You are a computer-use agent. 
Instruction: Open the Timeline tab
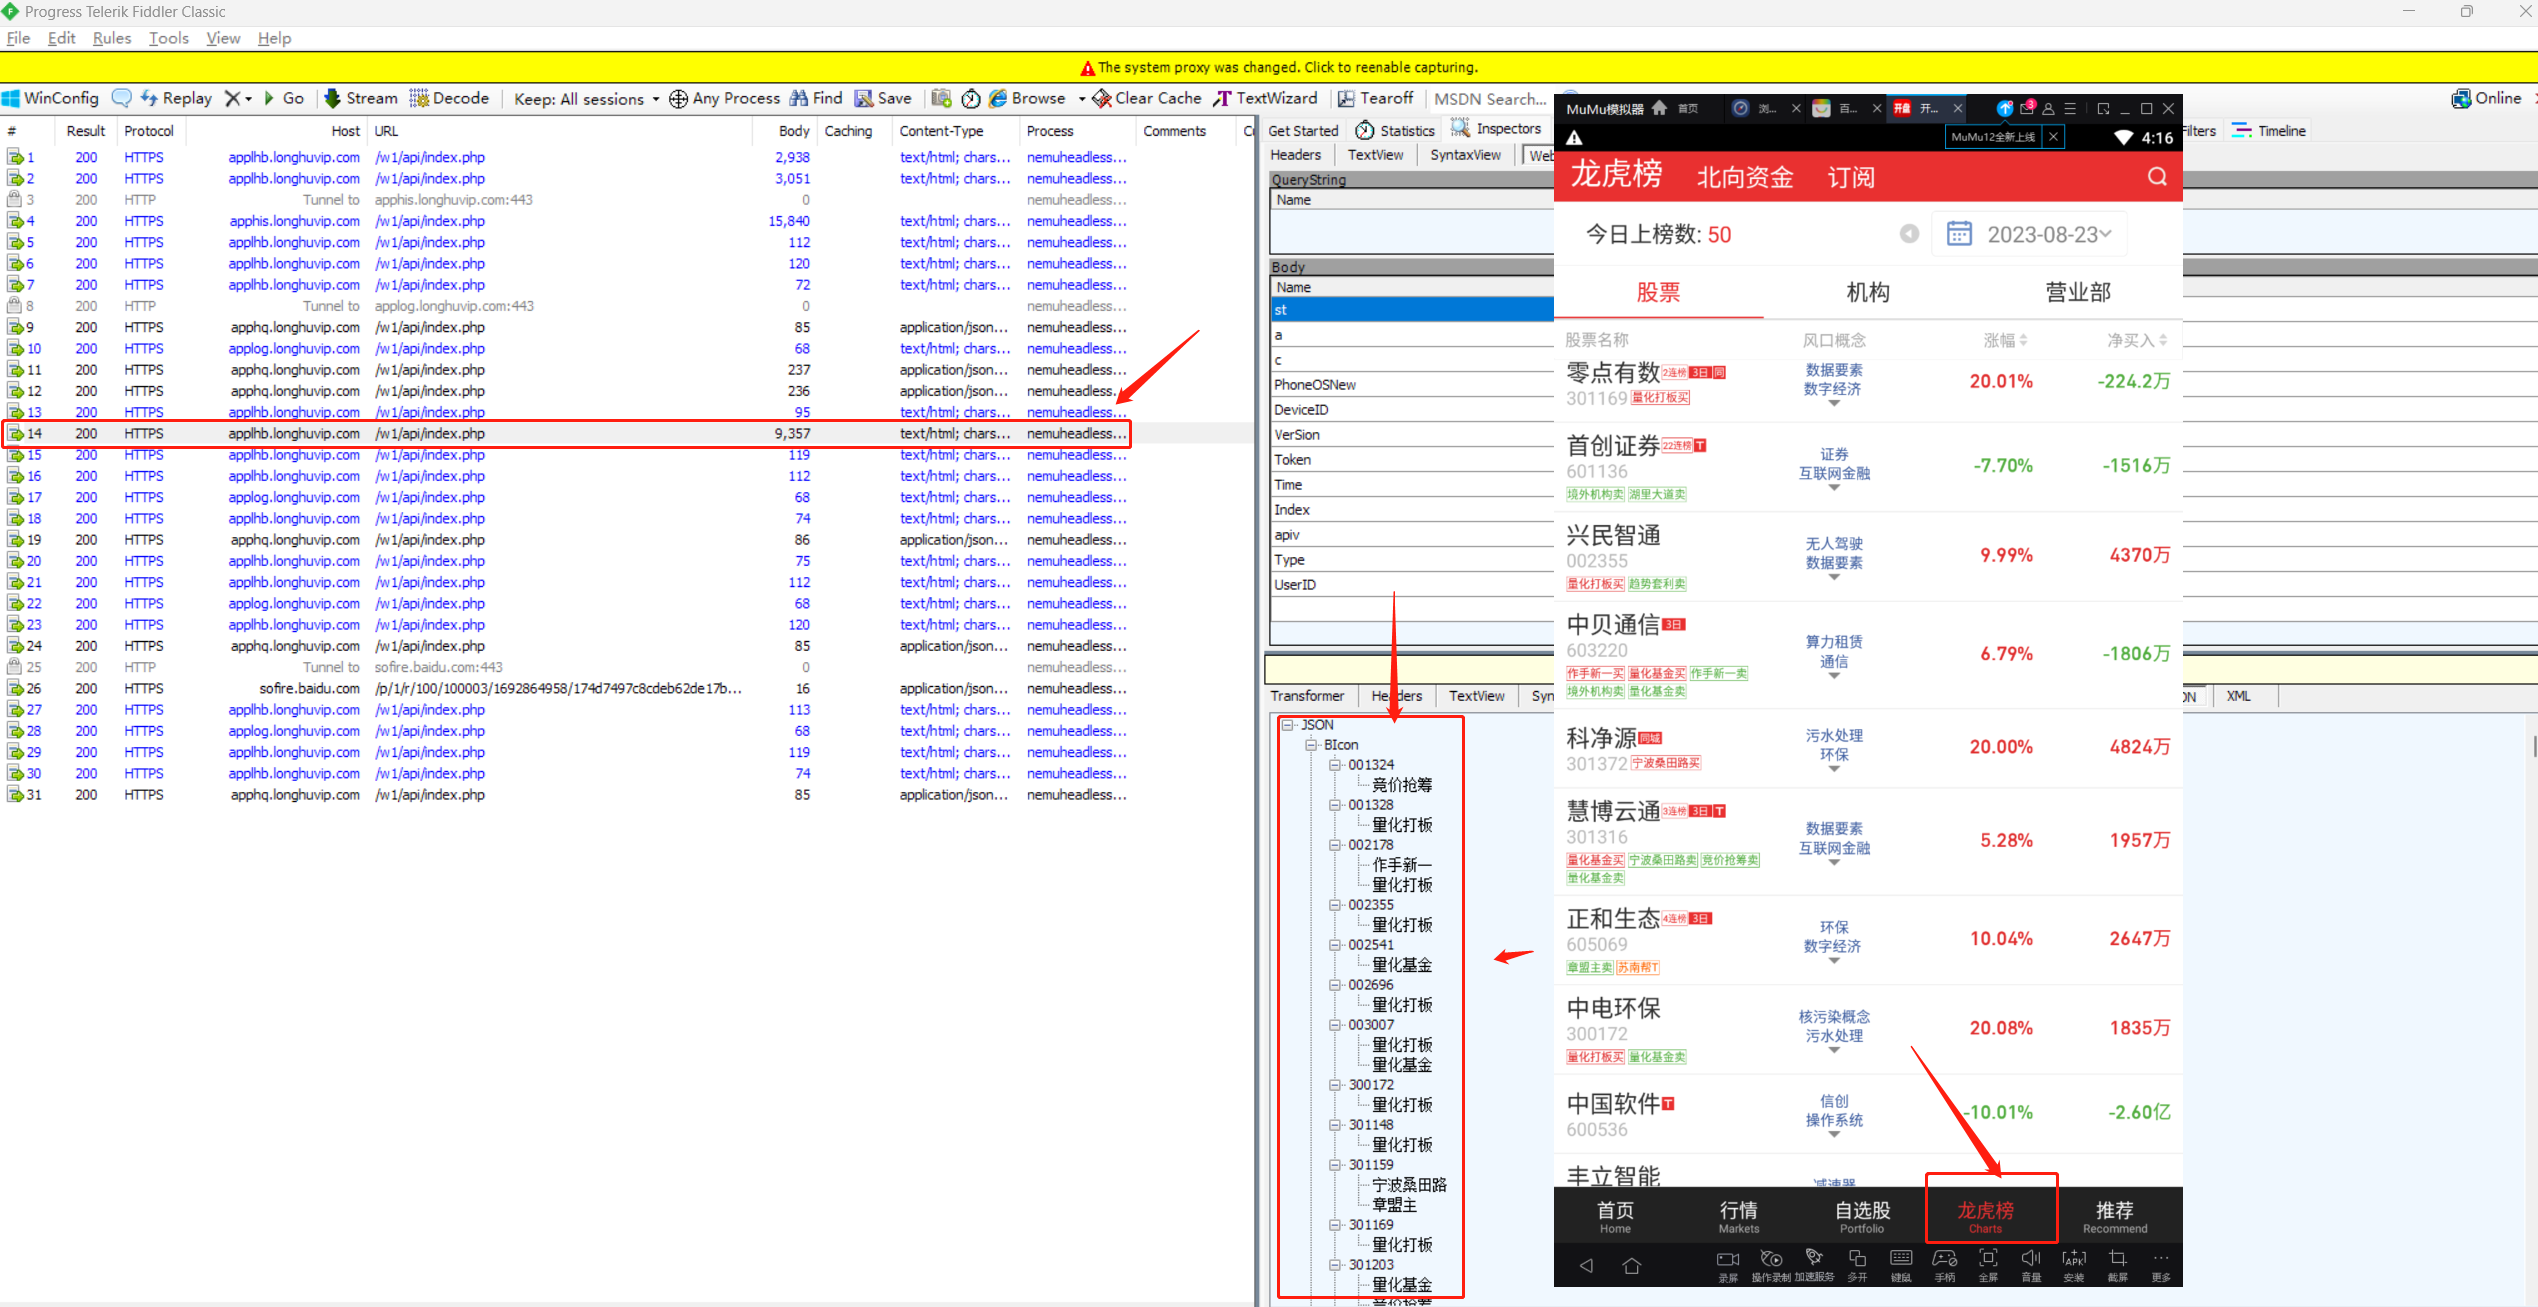(2269, 130)
